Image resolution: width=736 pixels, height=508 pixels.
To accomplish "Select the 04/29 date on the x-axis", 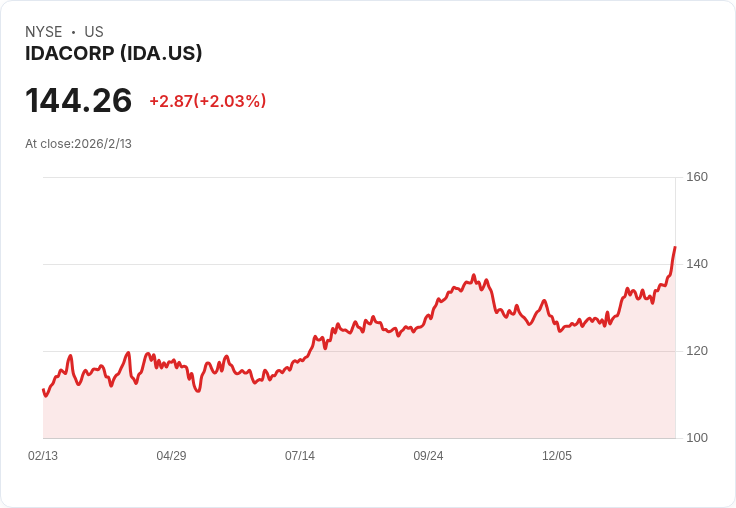I will (171, 456).
